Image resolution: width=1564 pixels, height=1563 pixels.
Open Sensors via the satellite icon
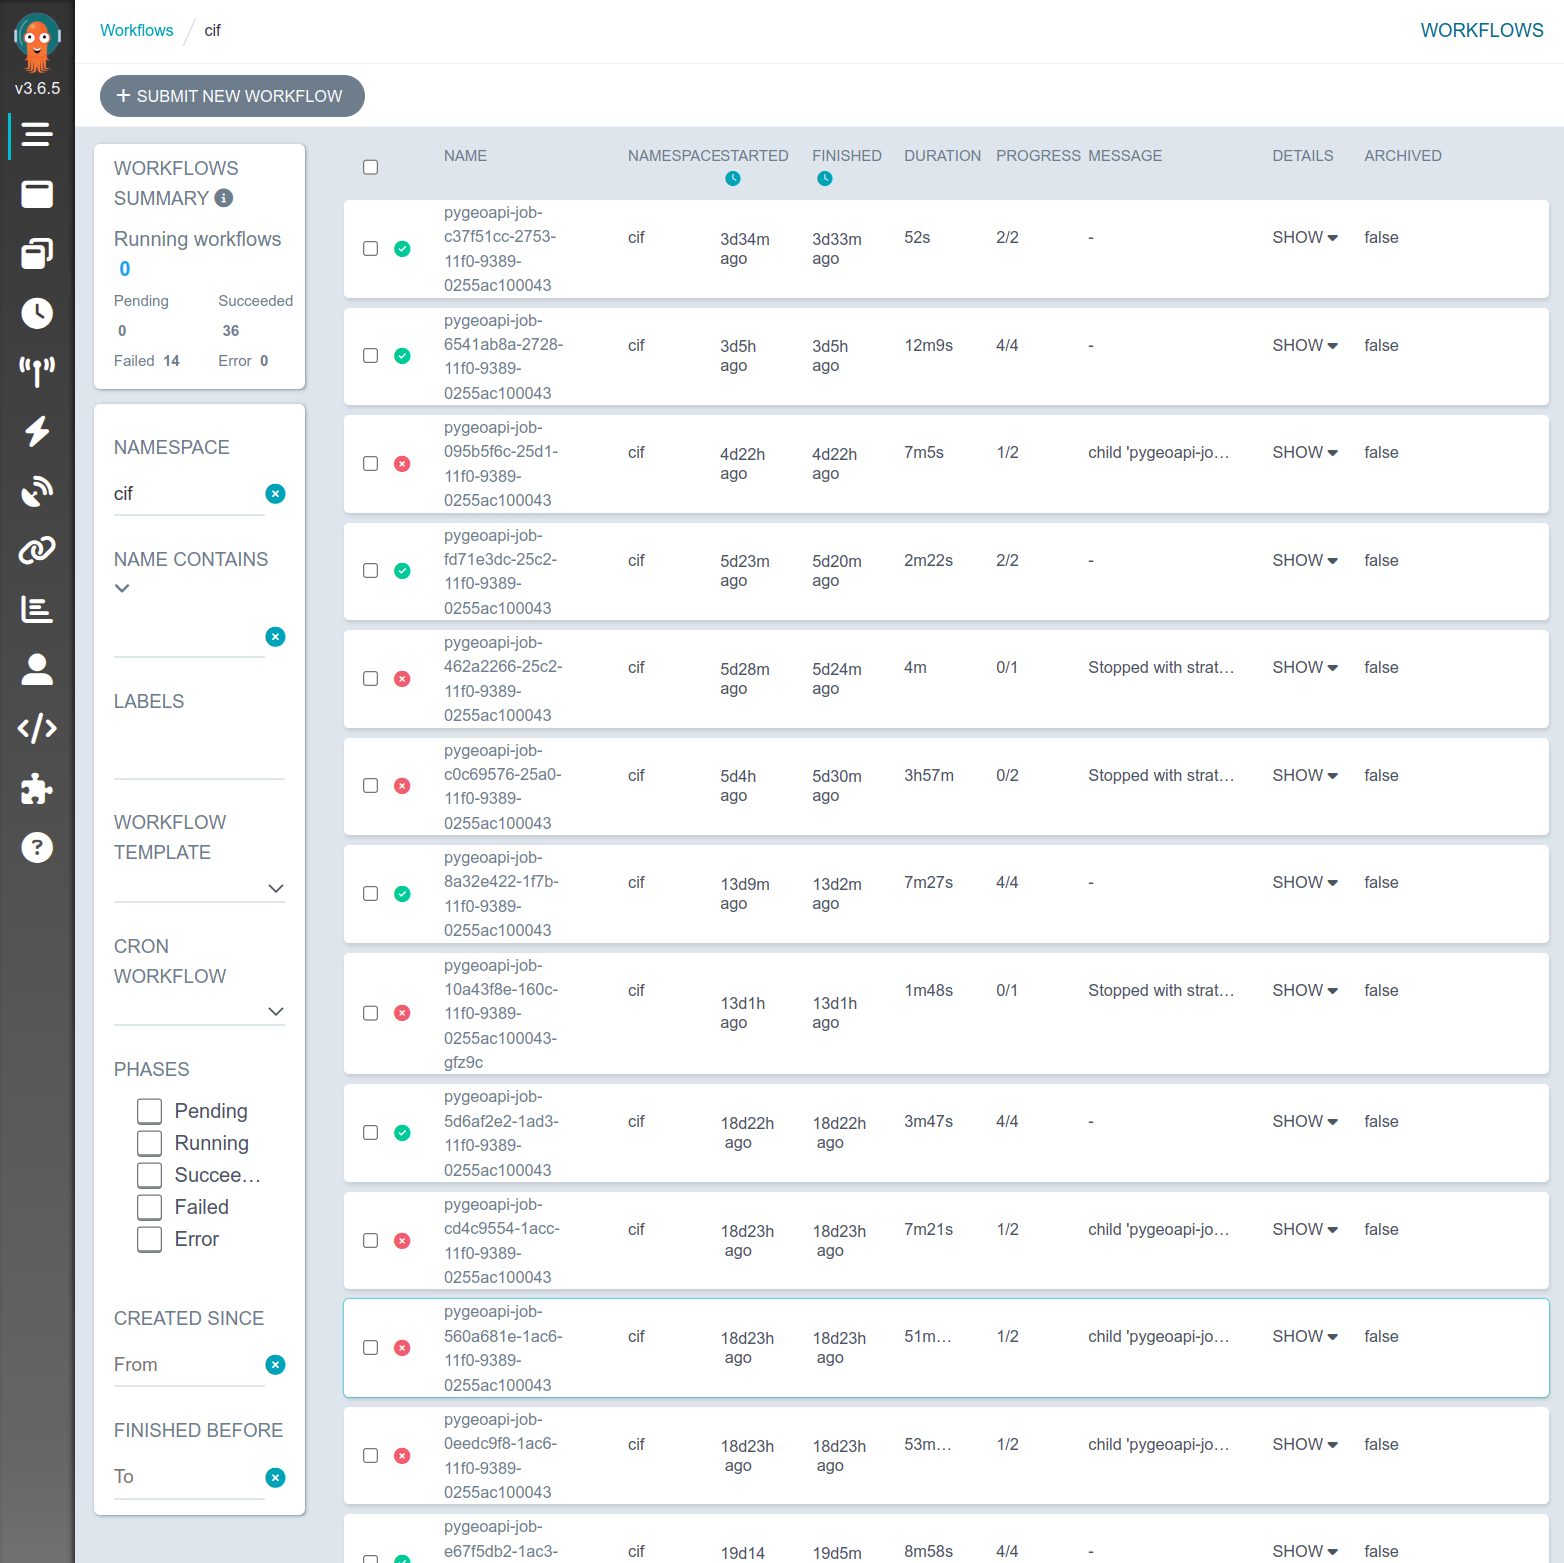[x=37, y=490]
